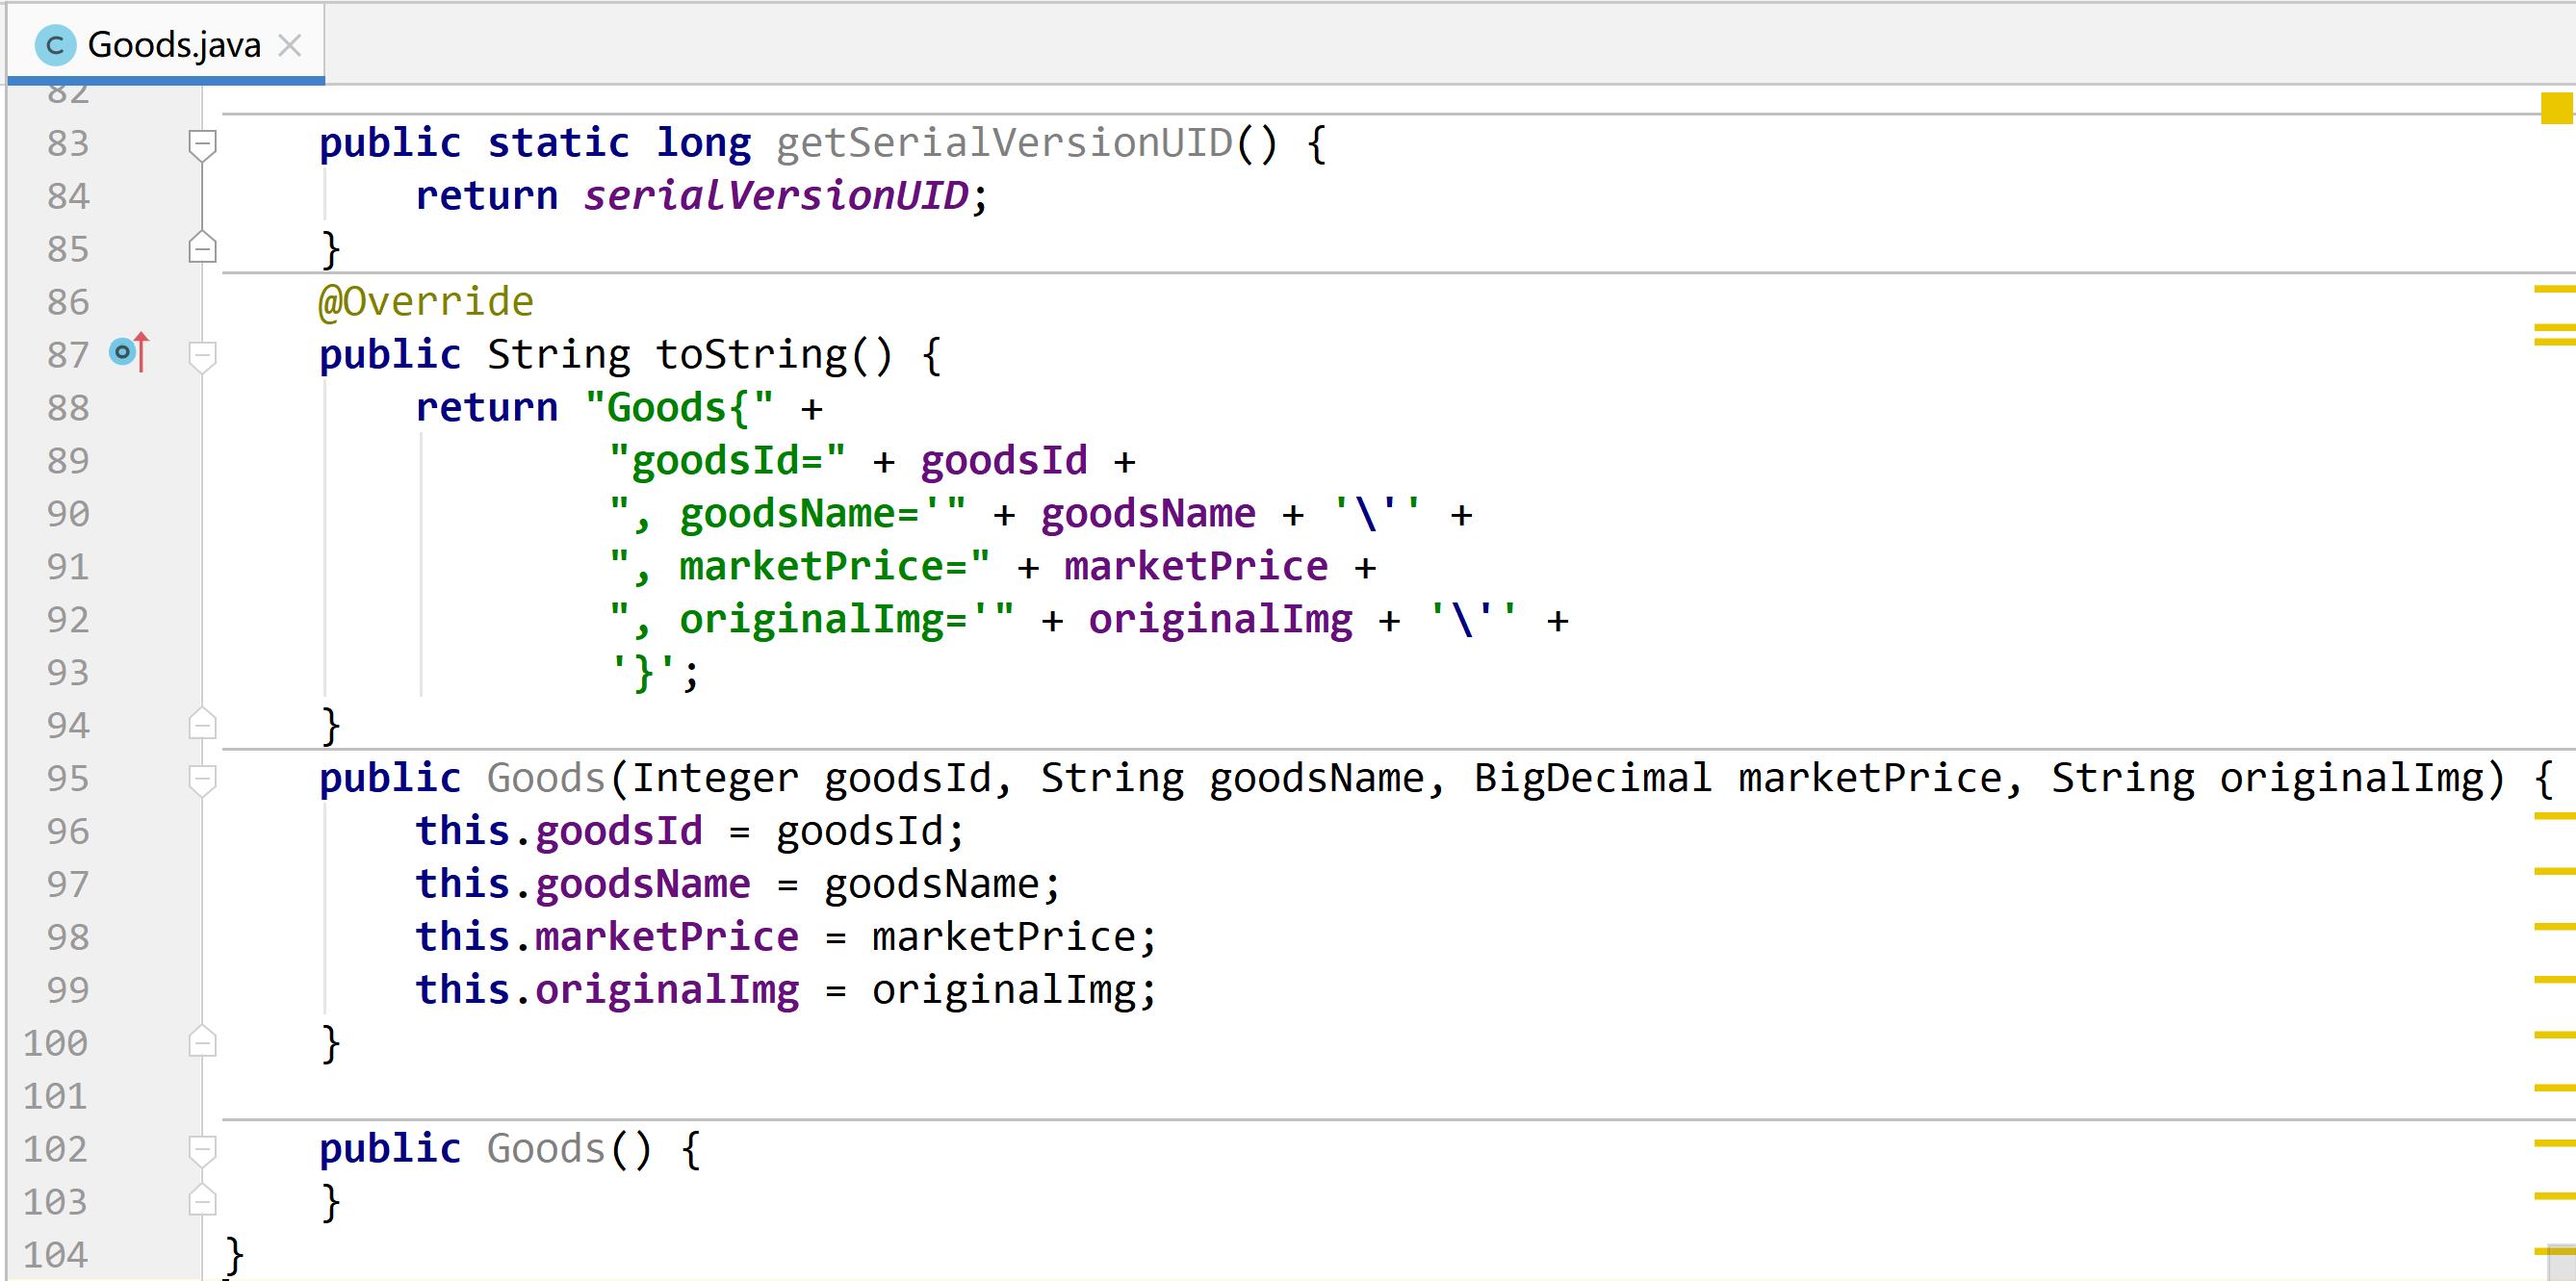
Task: Click the static keyword on line 83
Action: (558, 143)
